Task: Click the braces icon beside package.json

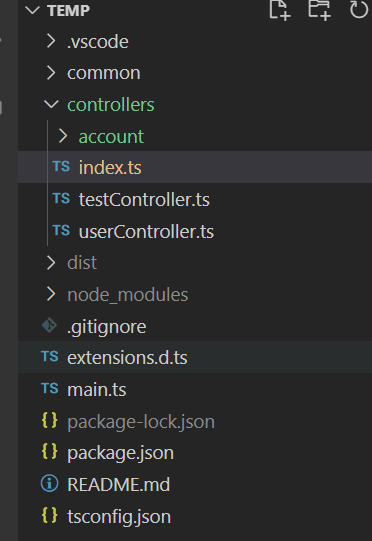Action: click(x=49, y=451)
